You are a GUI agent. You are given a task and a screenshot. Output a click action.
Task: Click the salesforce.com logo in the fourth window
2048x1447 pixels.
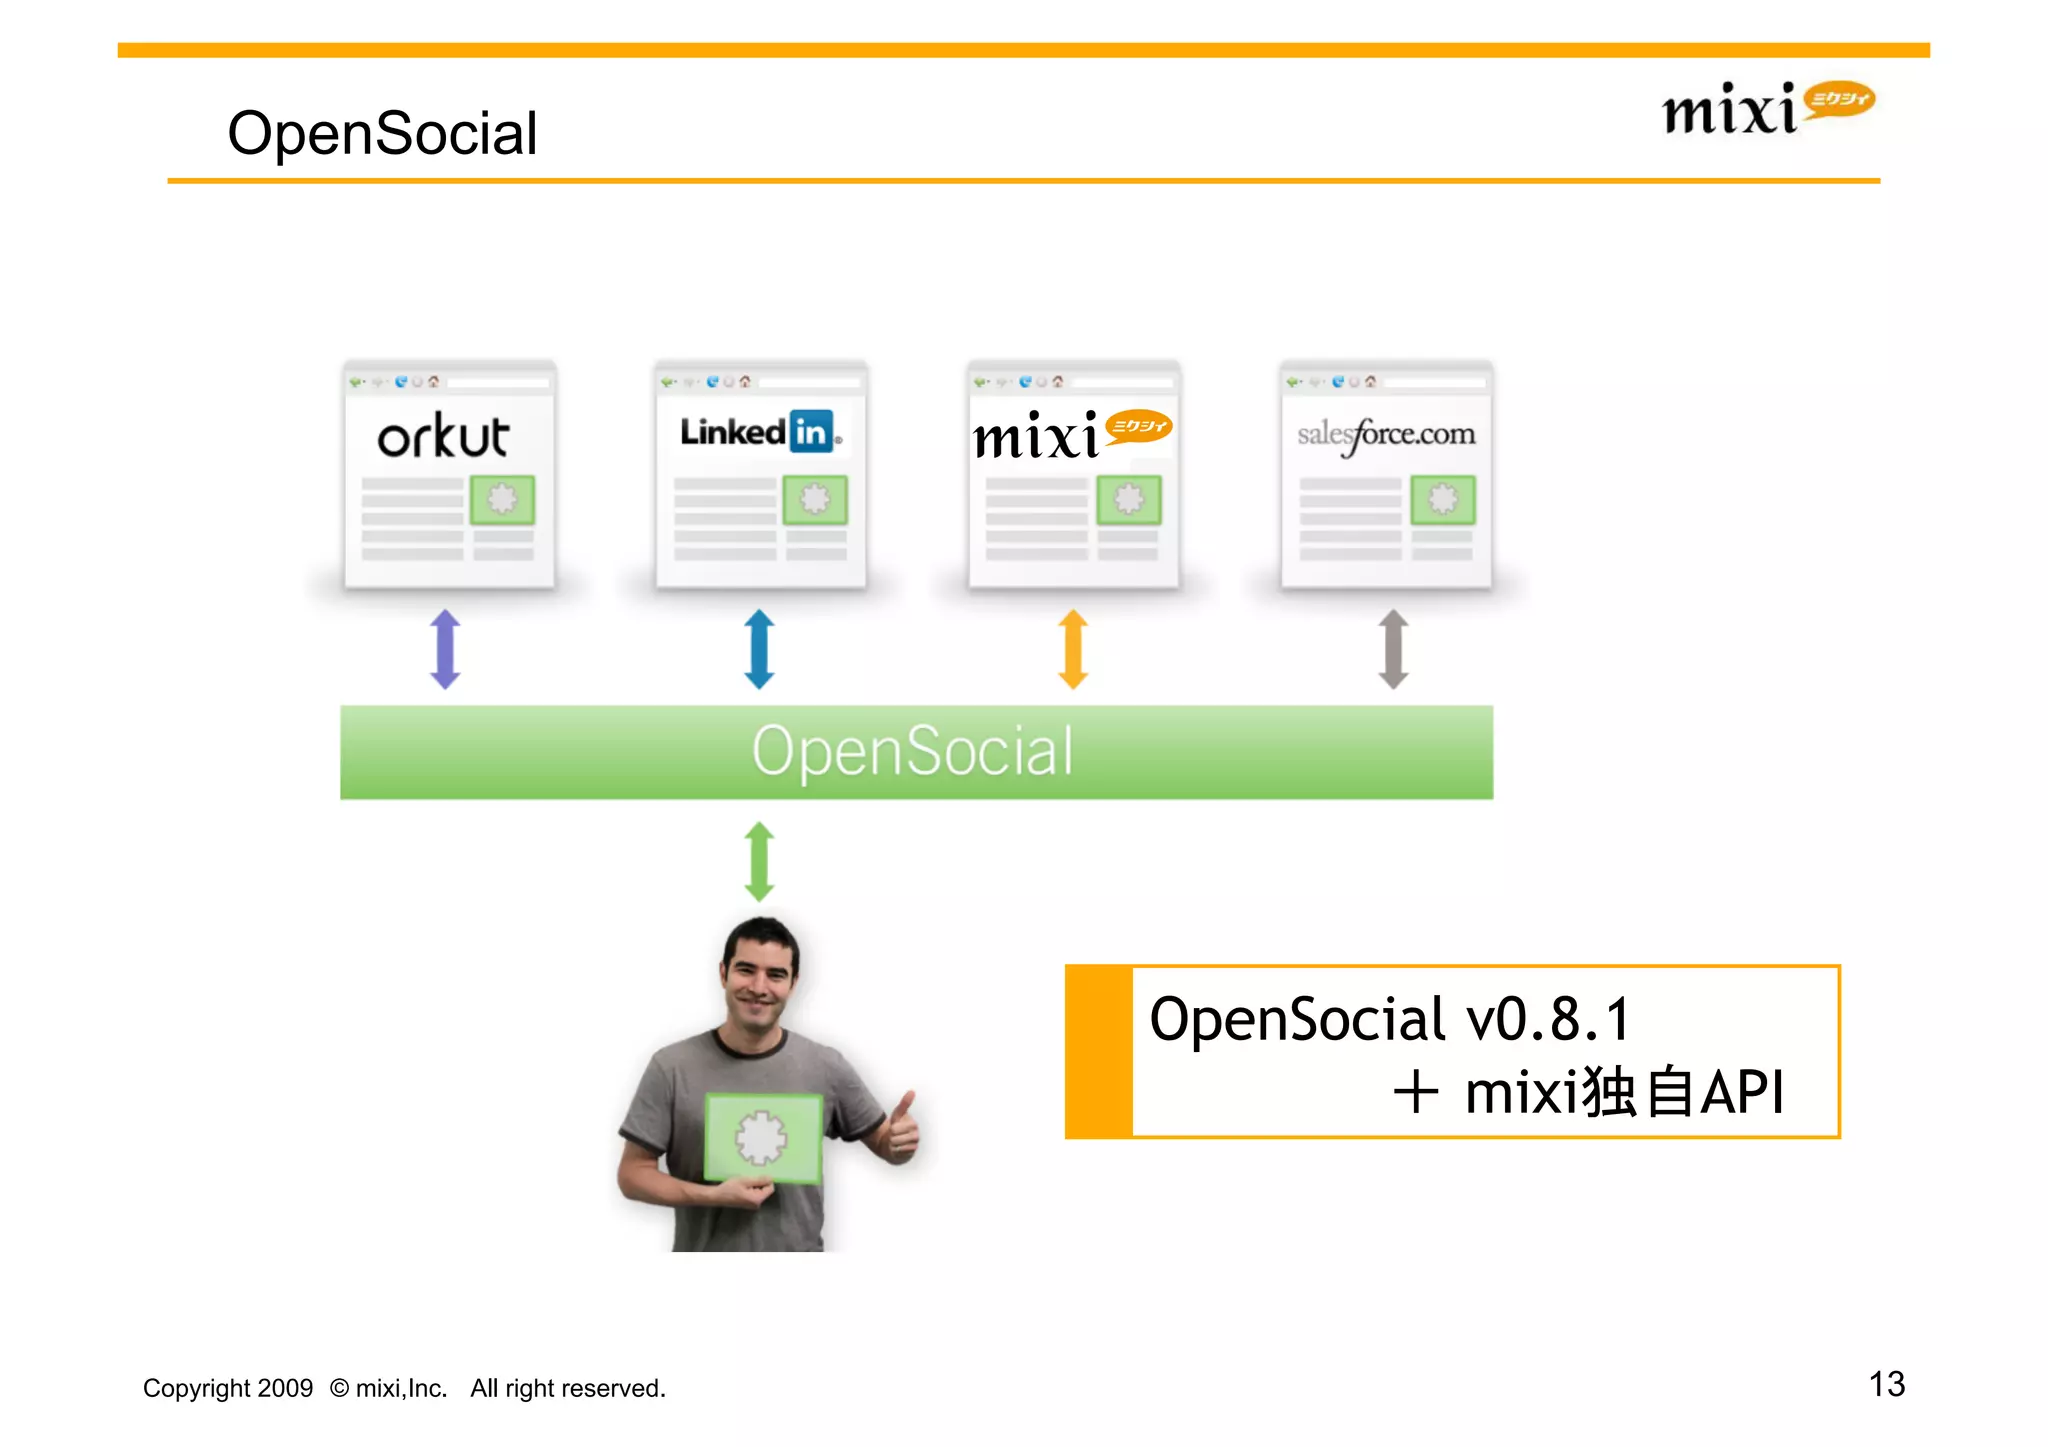click(x=1386, y=435)
